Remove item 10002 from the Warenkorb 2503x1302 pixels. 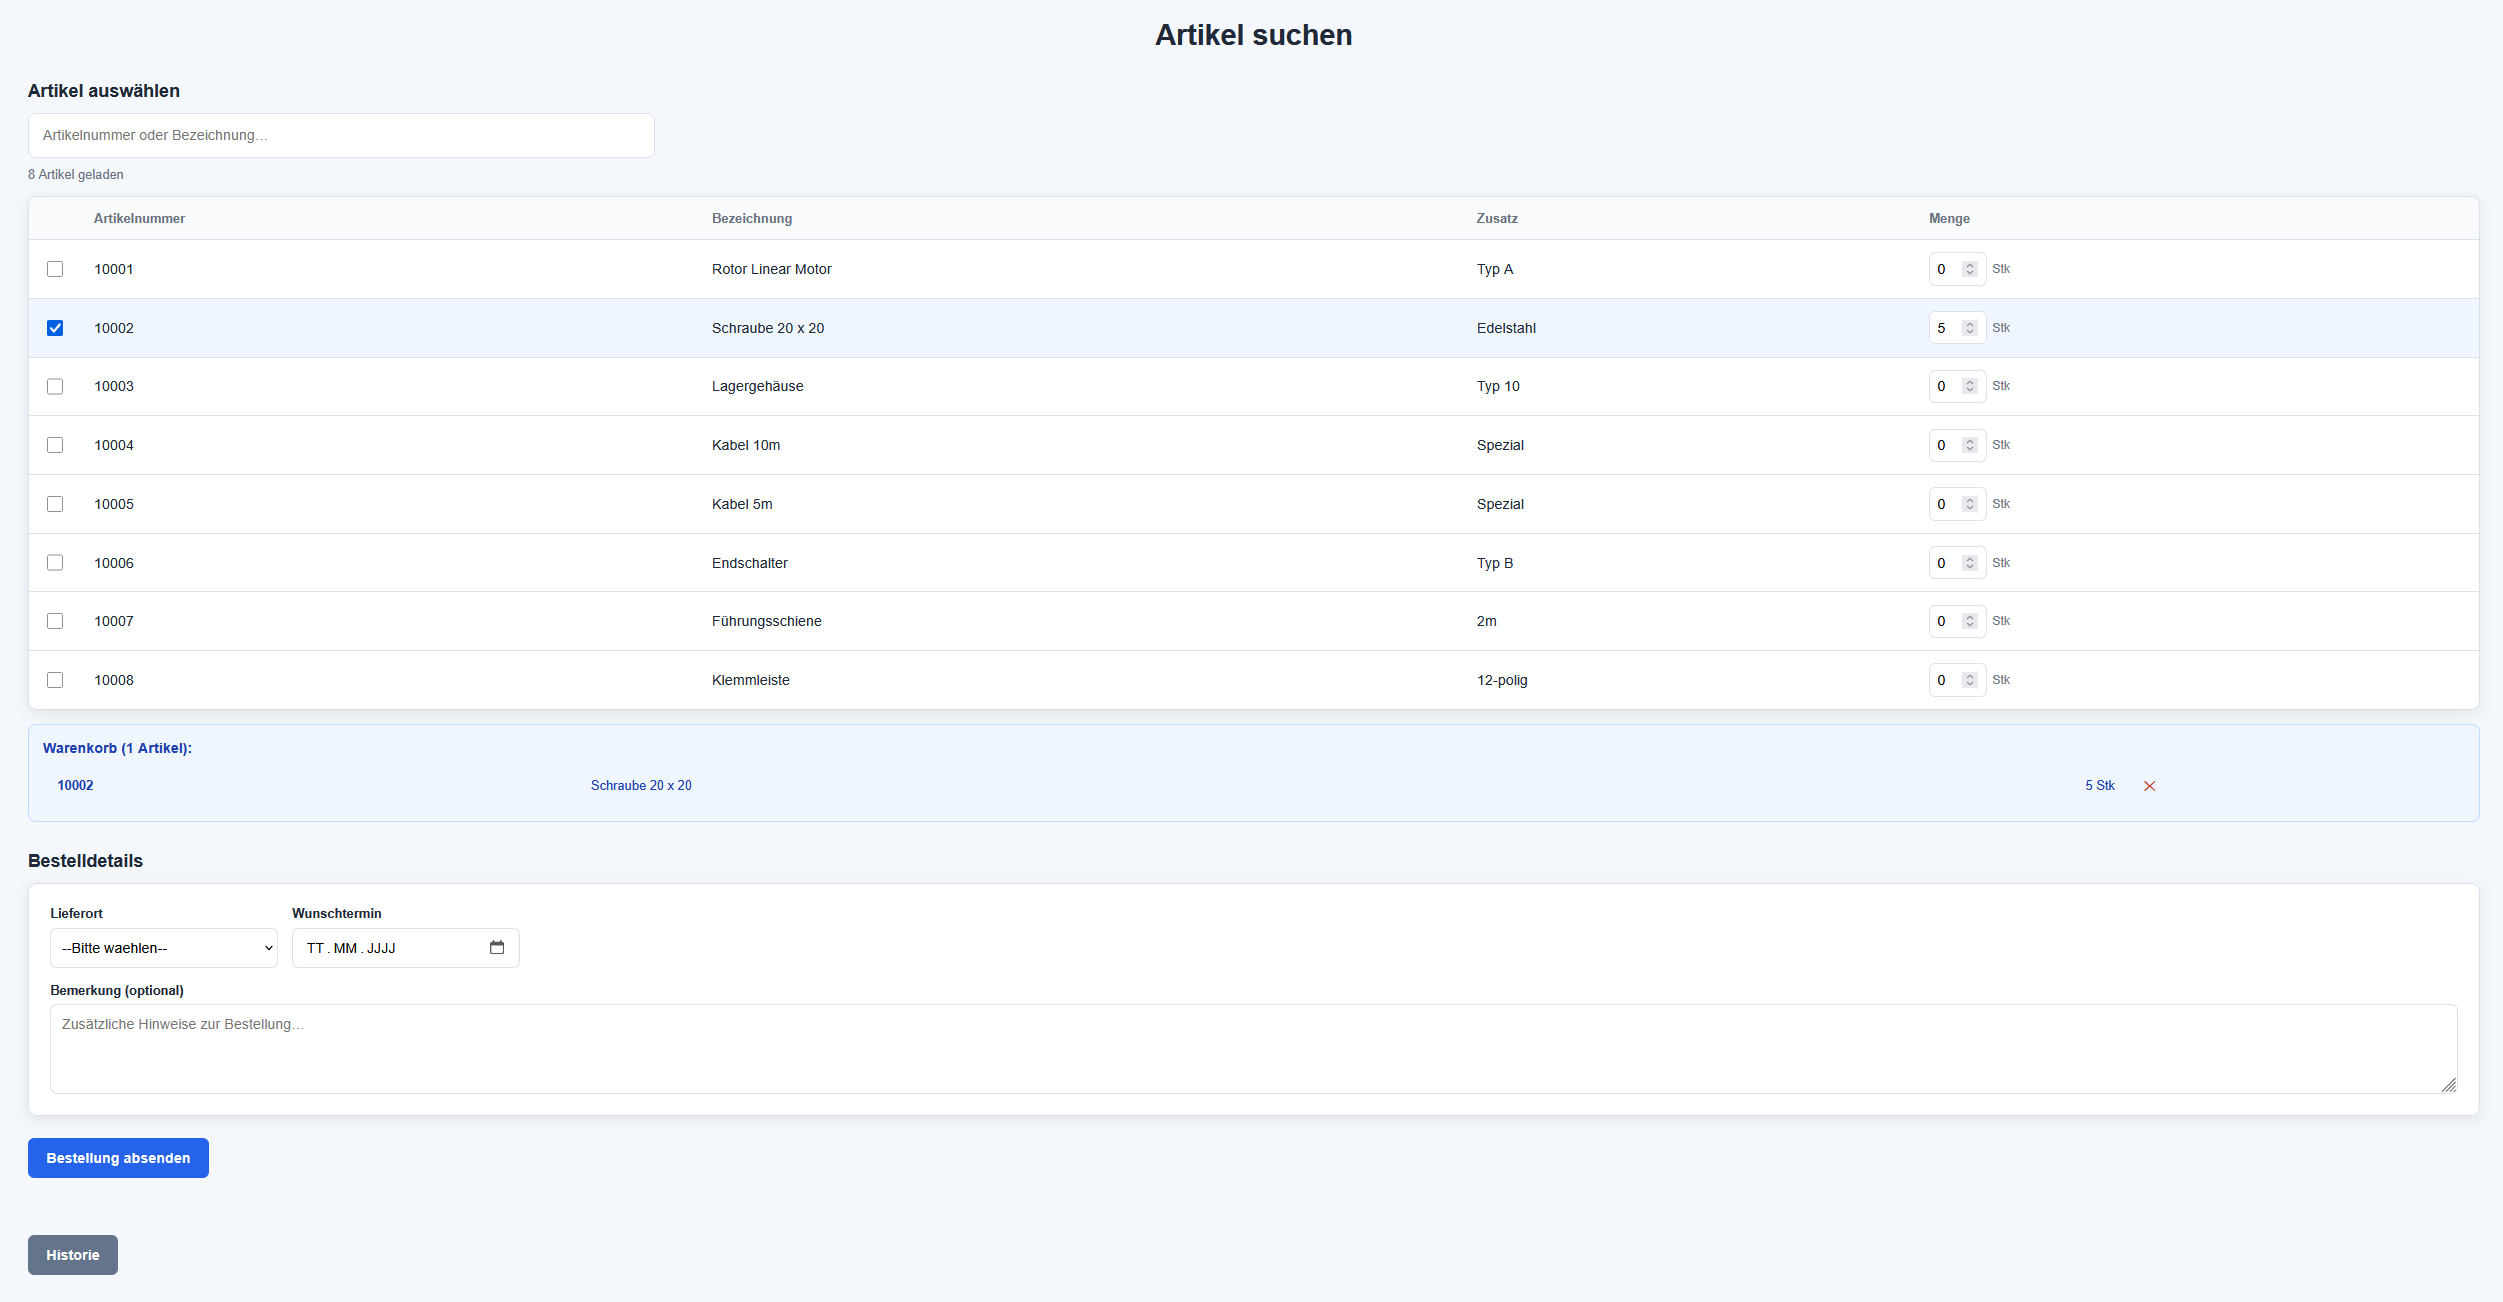[x=2149, y=786]
